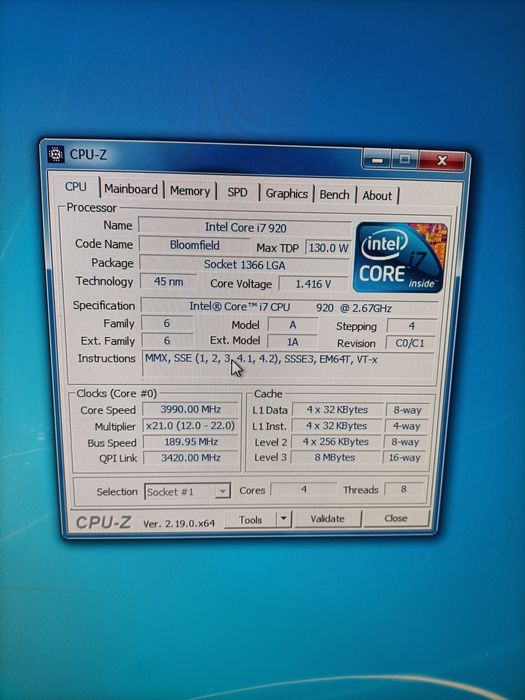525x700 pixels.
Task: Click the Max TDP value 130.0 W
Action: (x=328, y=248)
